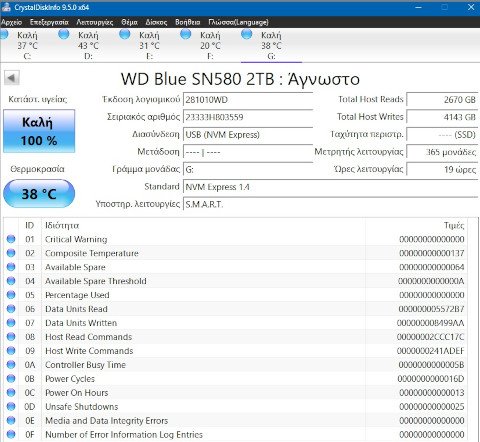480x442 pixels.
Task: Click the CrystalDiskInfo app icon in title bar
Action: [x=6, y=7]
